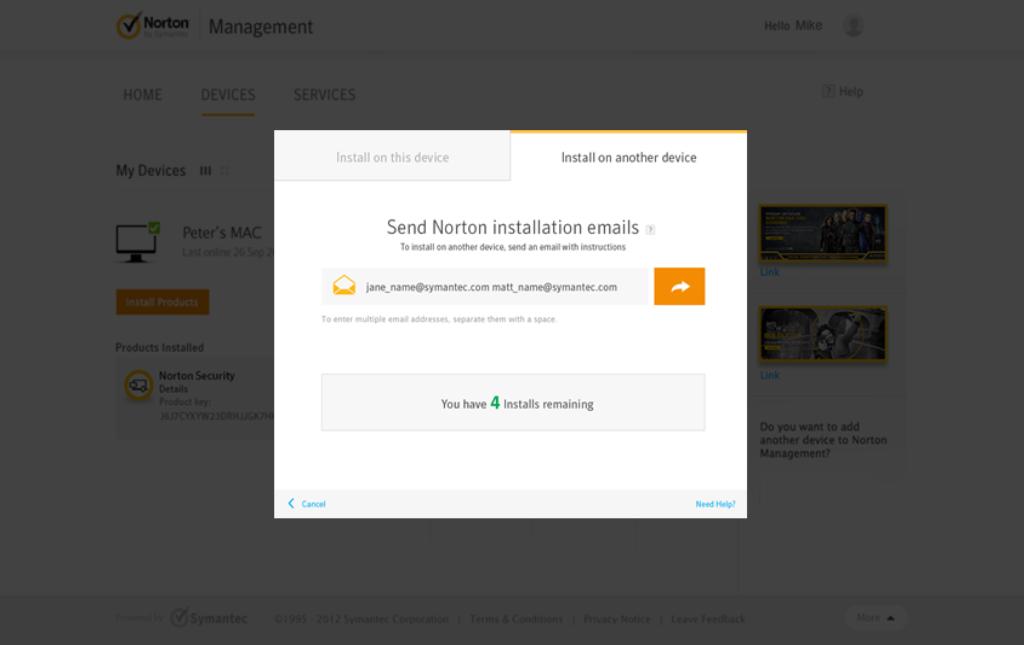Select the grid view icon beside My Devices

[224, 171]
